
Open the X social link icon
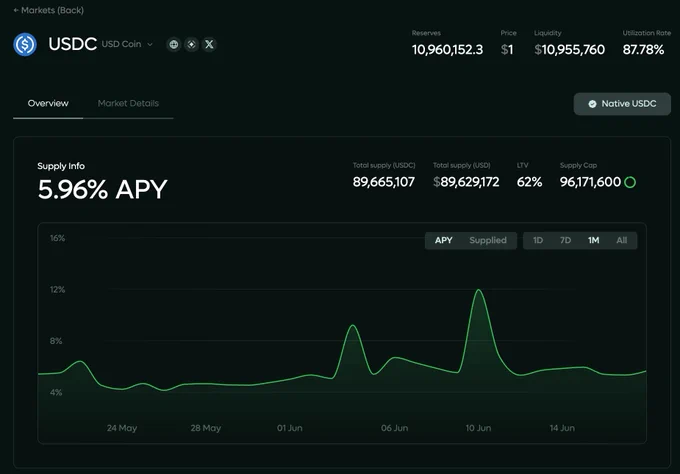pyautogui.click(x=209, y=44)
